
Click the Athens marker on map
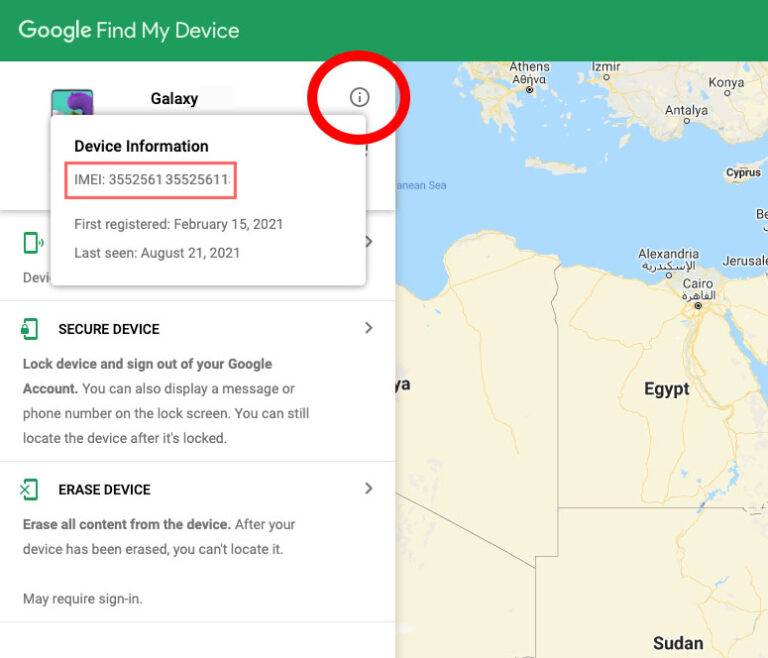coord(529,90)
